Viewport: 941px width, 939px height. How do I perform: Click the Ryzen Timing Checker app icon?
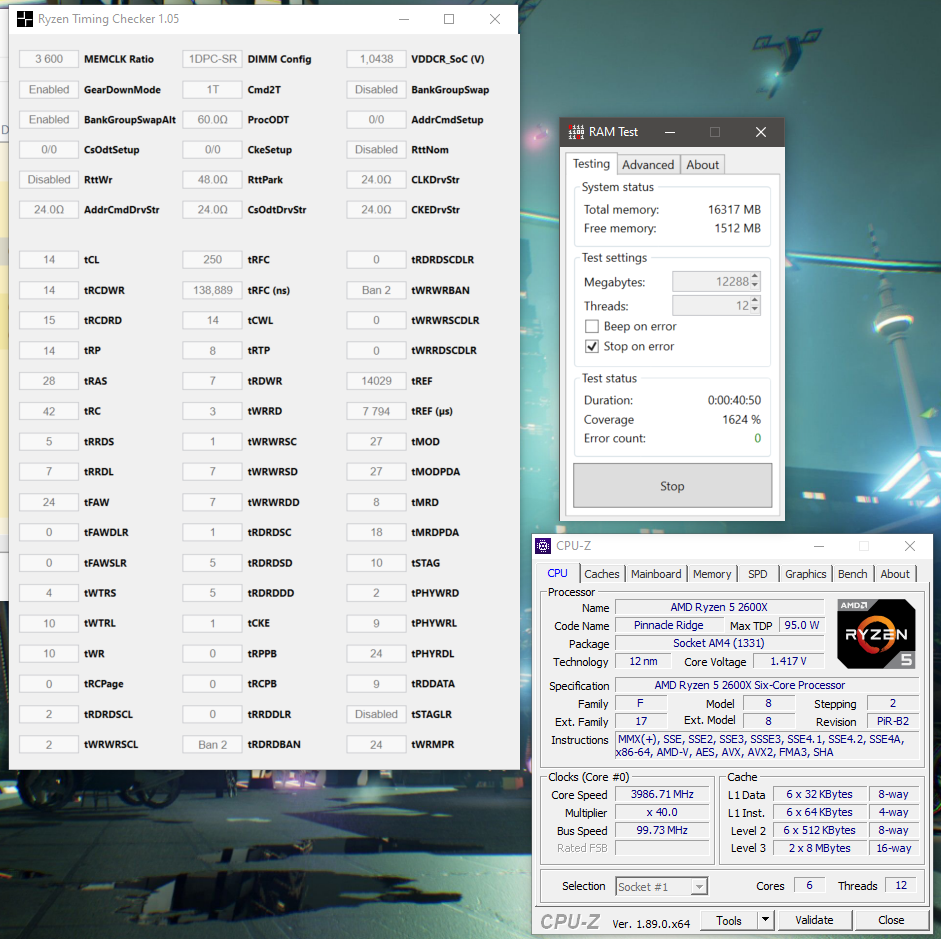25,19
